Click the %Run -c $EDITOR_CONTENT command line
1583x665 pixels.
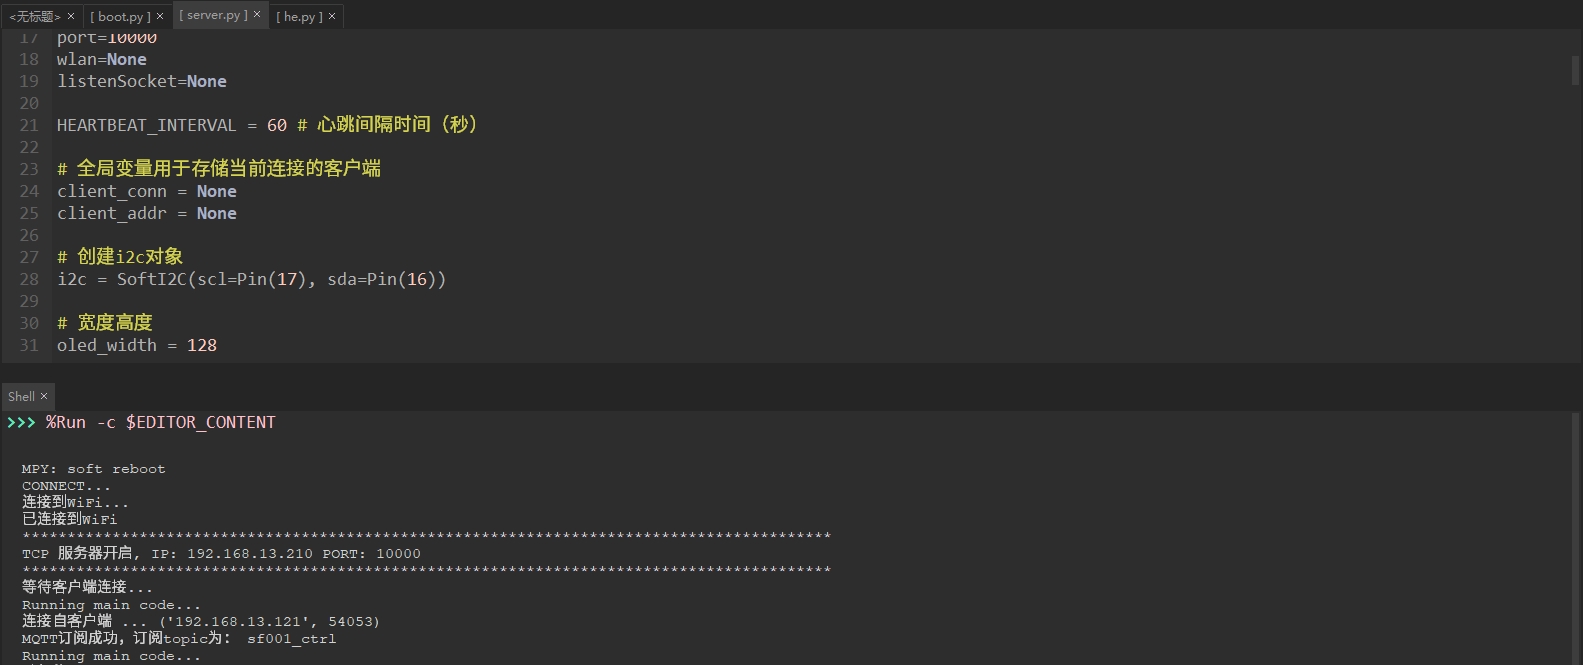[x=160, y=422]
